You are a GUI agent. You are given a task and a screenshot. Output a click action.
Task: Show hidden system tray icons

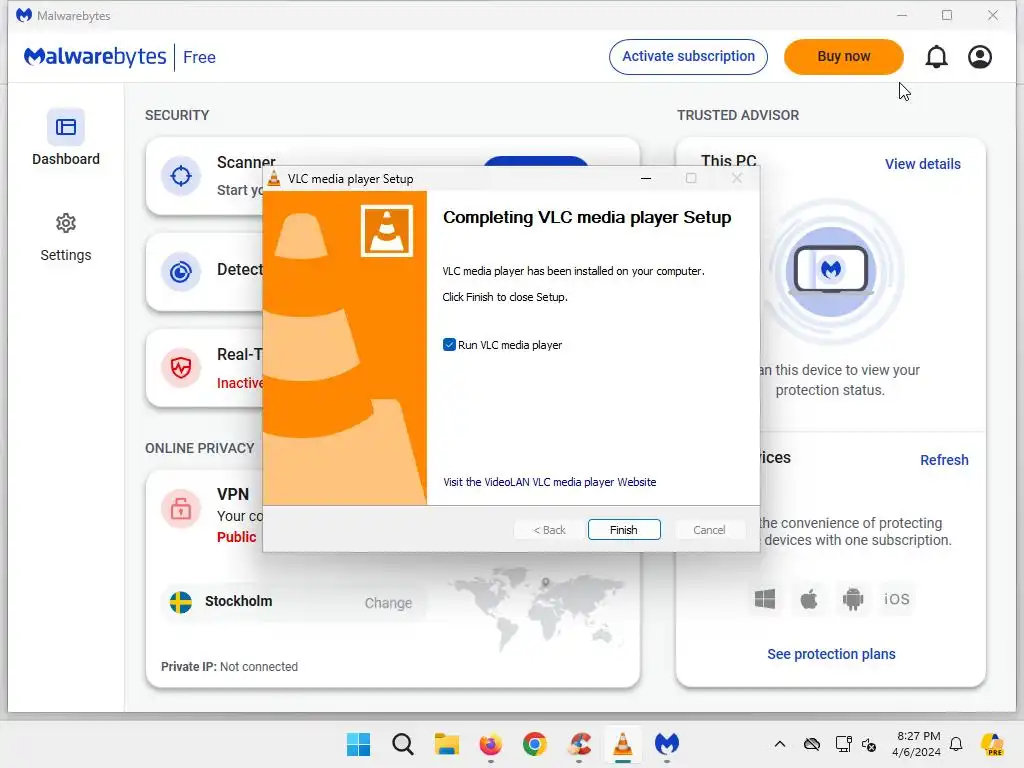780,744
